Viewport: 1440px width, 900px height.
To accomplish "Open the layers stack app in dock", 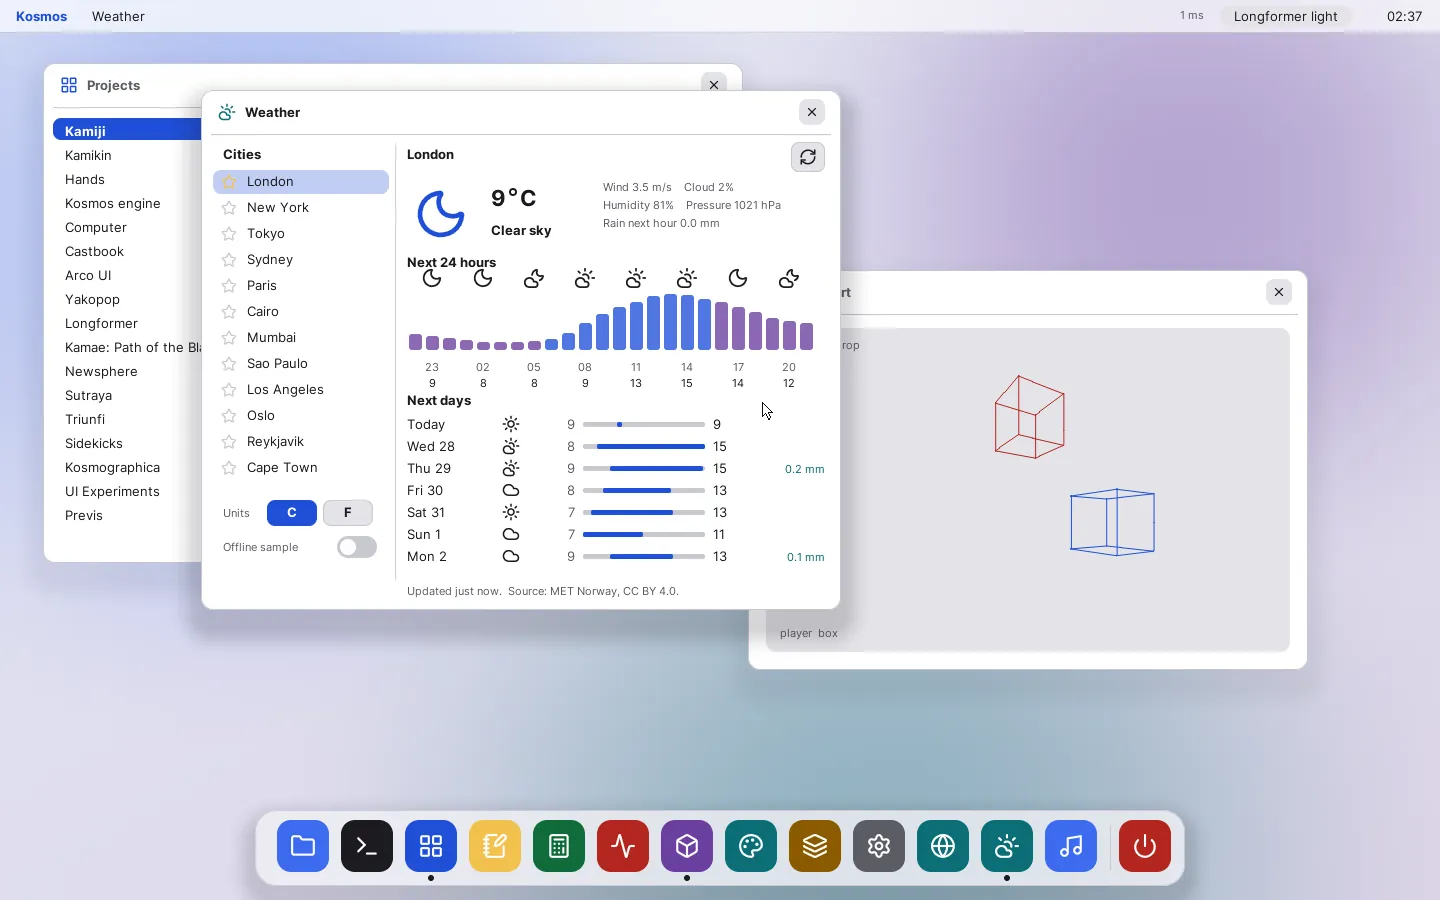I will coord(815,846).
